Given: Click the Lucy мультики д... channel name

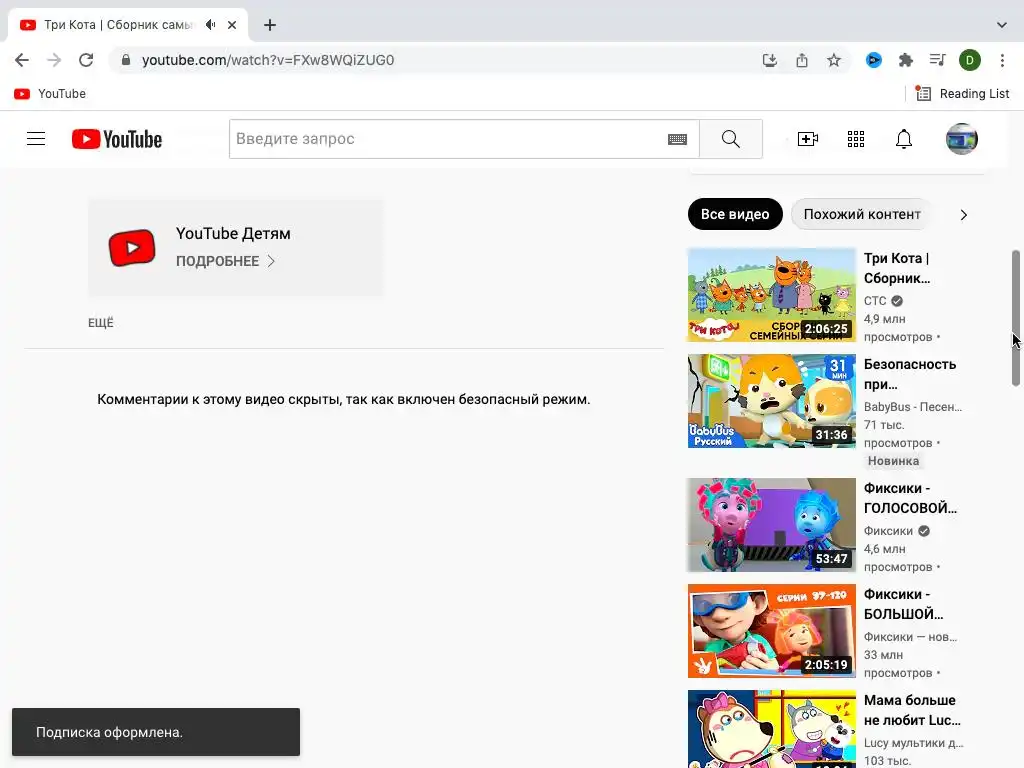Looking at the screenshot, I should [x=913, y=743].
